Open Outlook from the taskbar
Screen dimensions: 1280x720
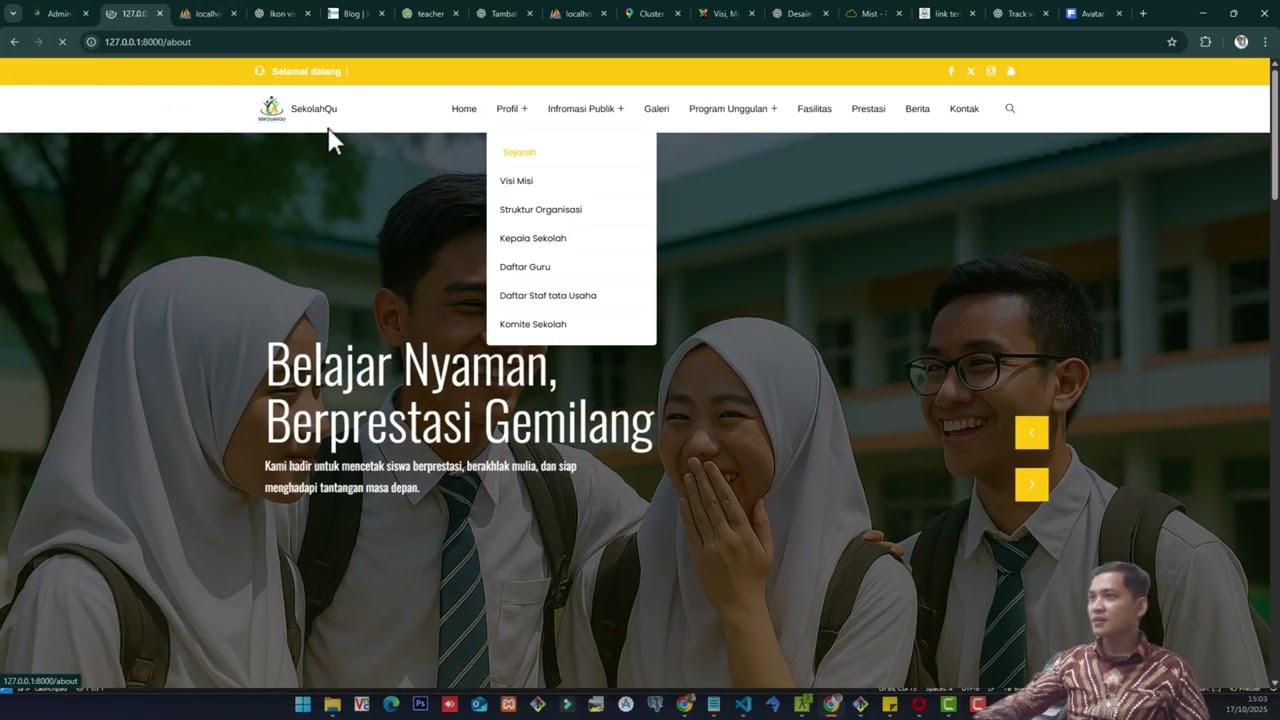pyautogui.click(x=479, y=705)
